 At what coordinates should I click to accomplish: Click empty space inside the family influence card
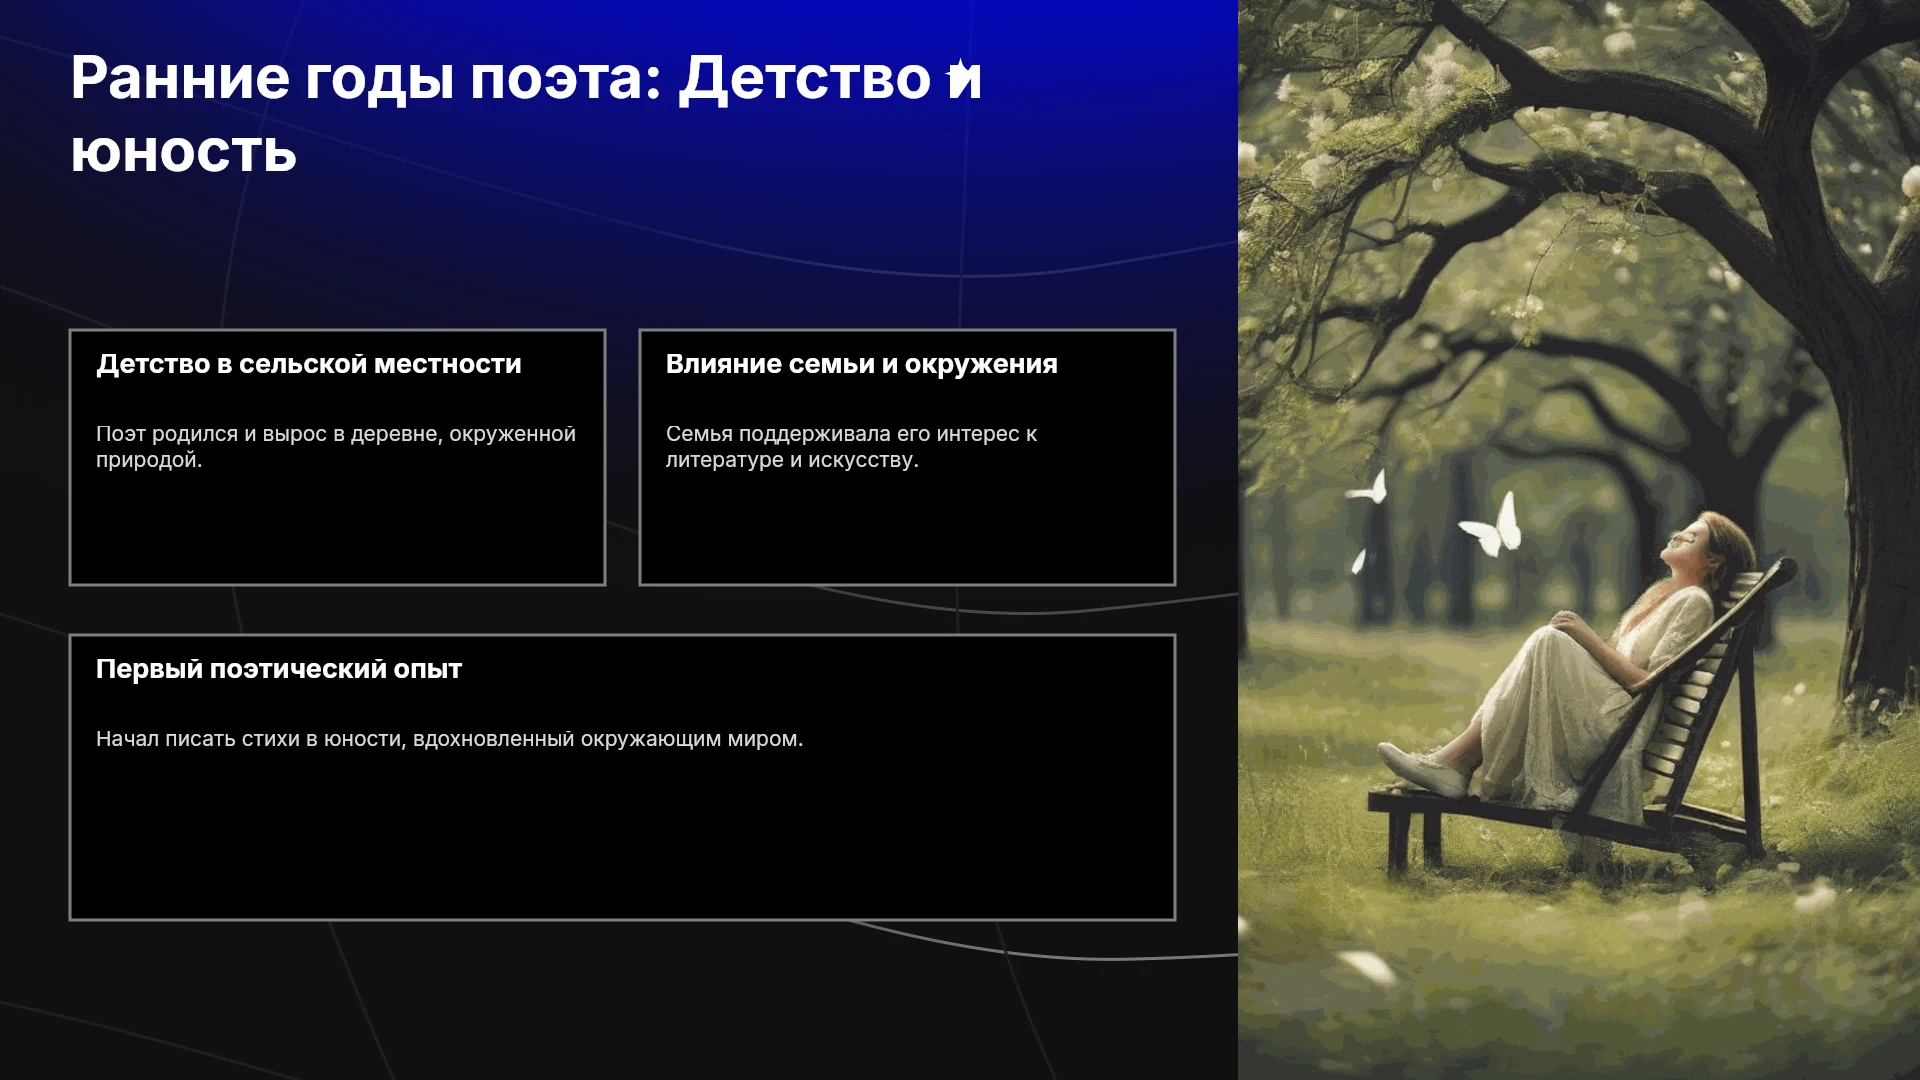907,530
